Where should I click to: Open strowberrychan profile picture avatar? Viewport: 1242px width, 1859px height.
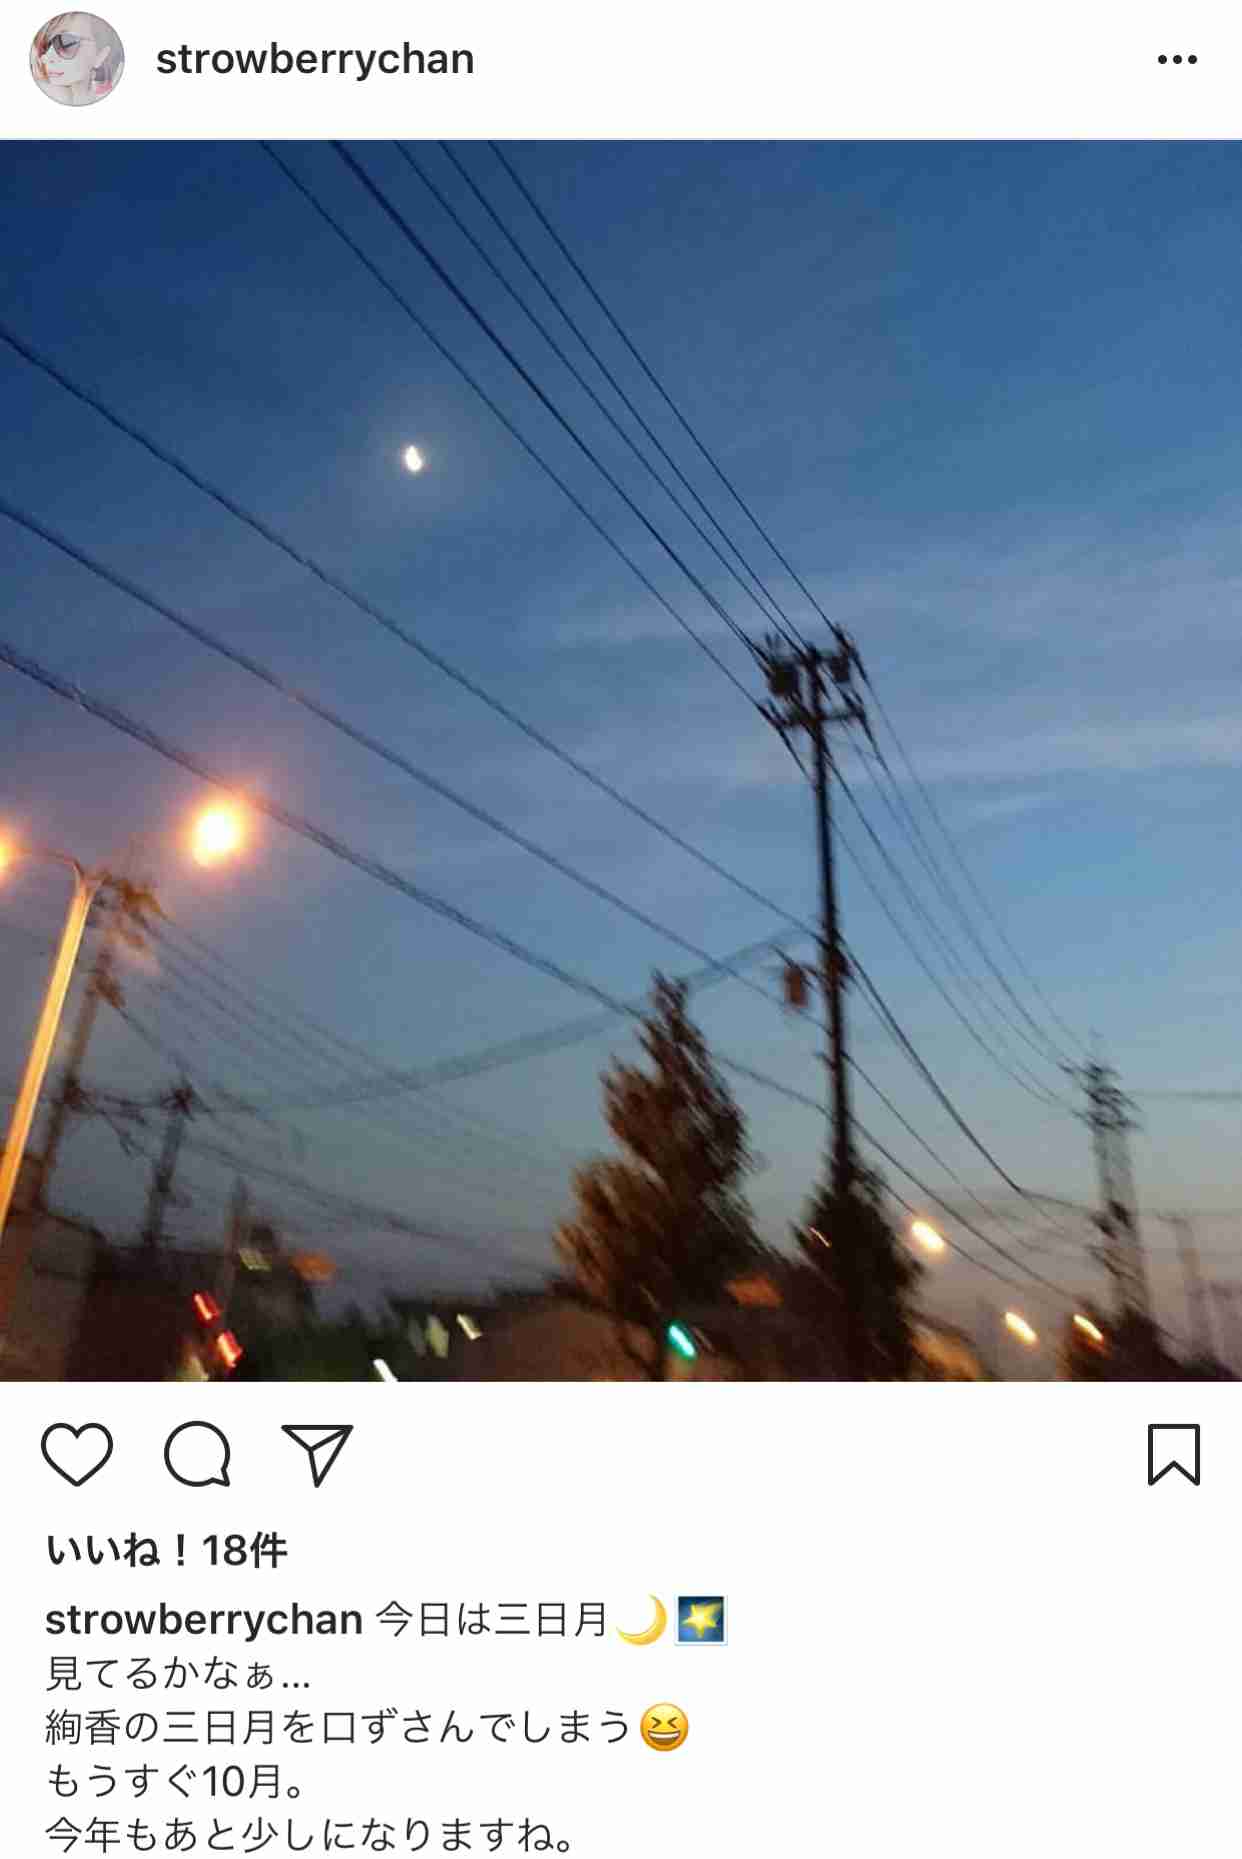tap(77, 59)
